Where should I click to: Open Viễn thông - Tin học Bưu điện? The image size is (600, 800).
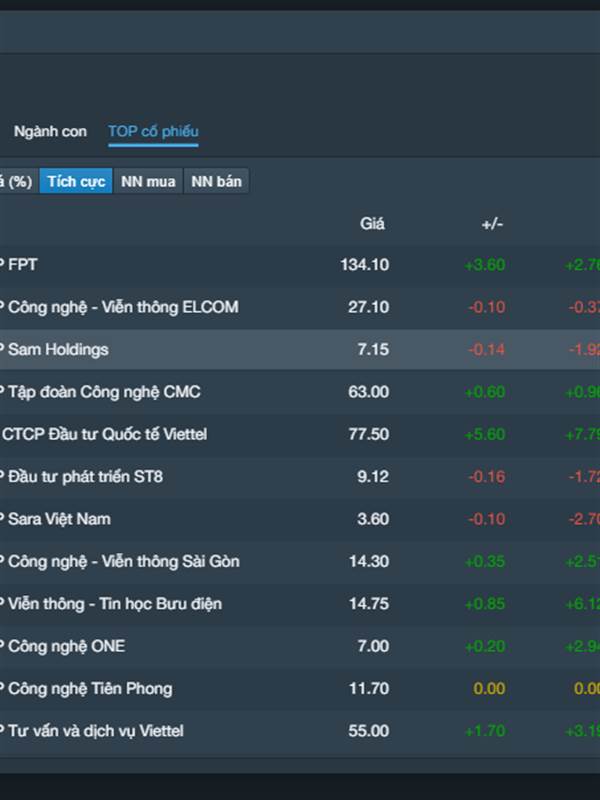pyautogui.click(x=300, y=604)
